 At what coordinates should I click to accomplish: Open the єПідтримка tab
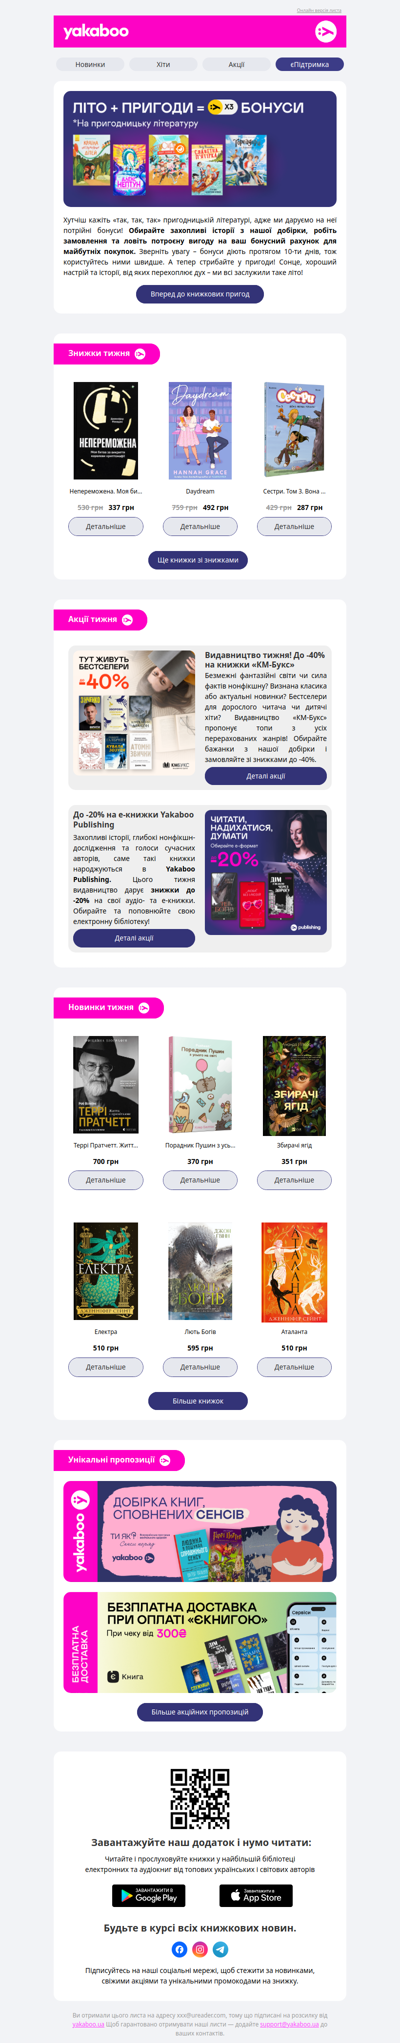(310, 64)
